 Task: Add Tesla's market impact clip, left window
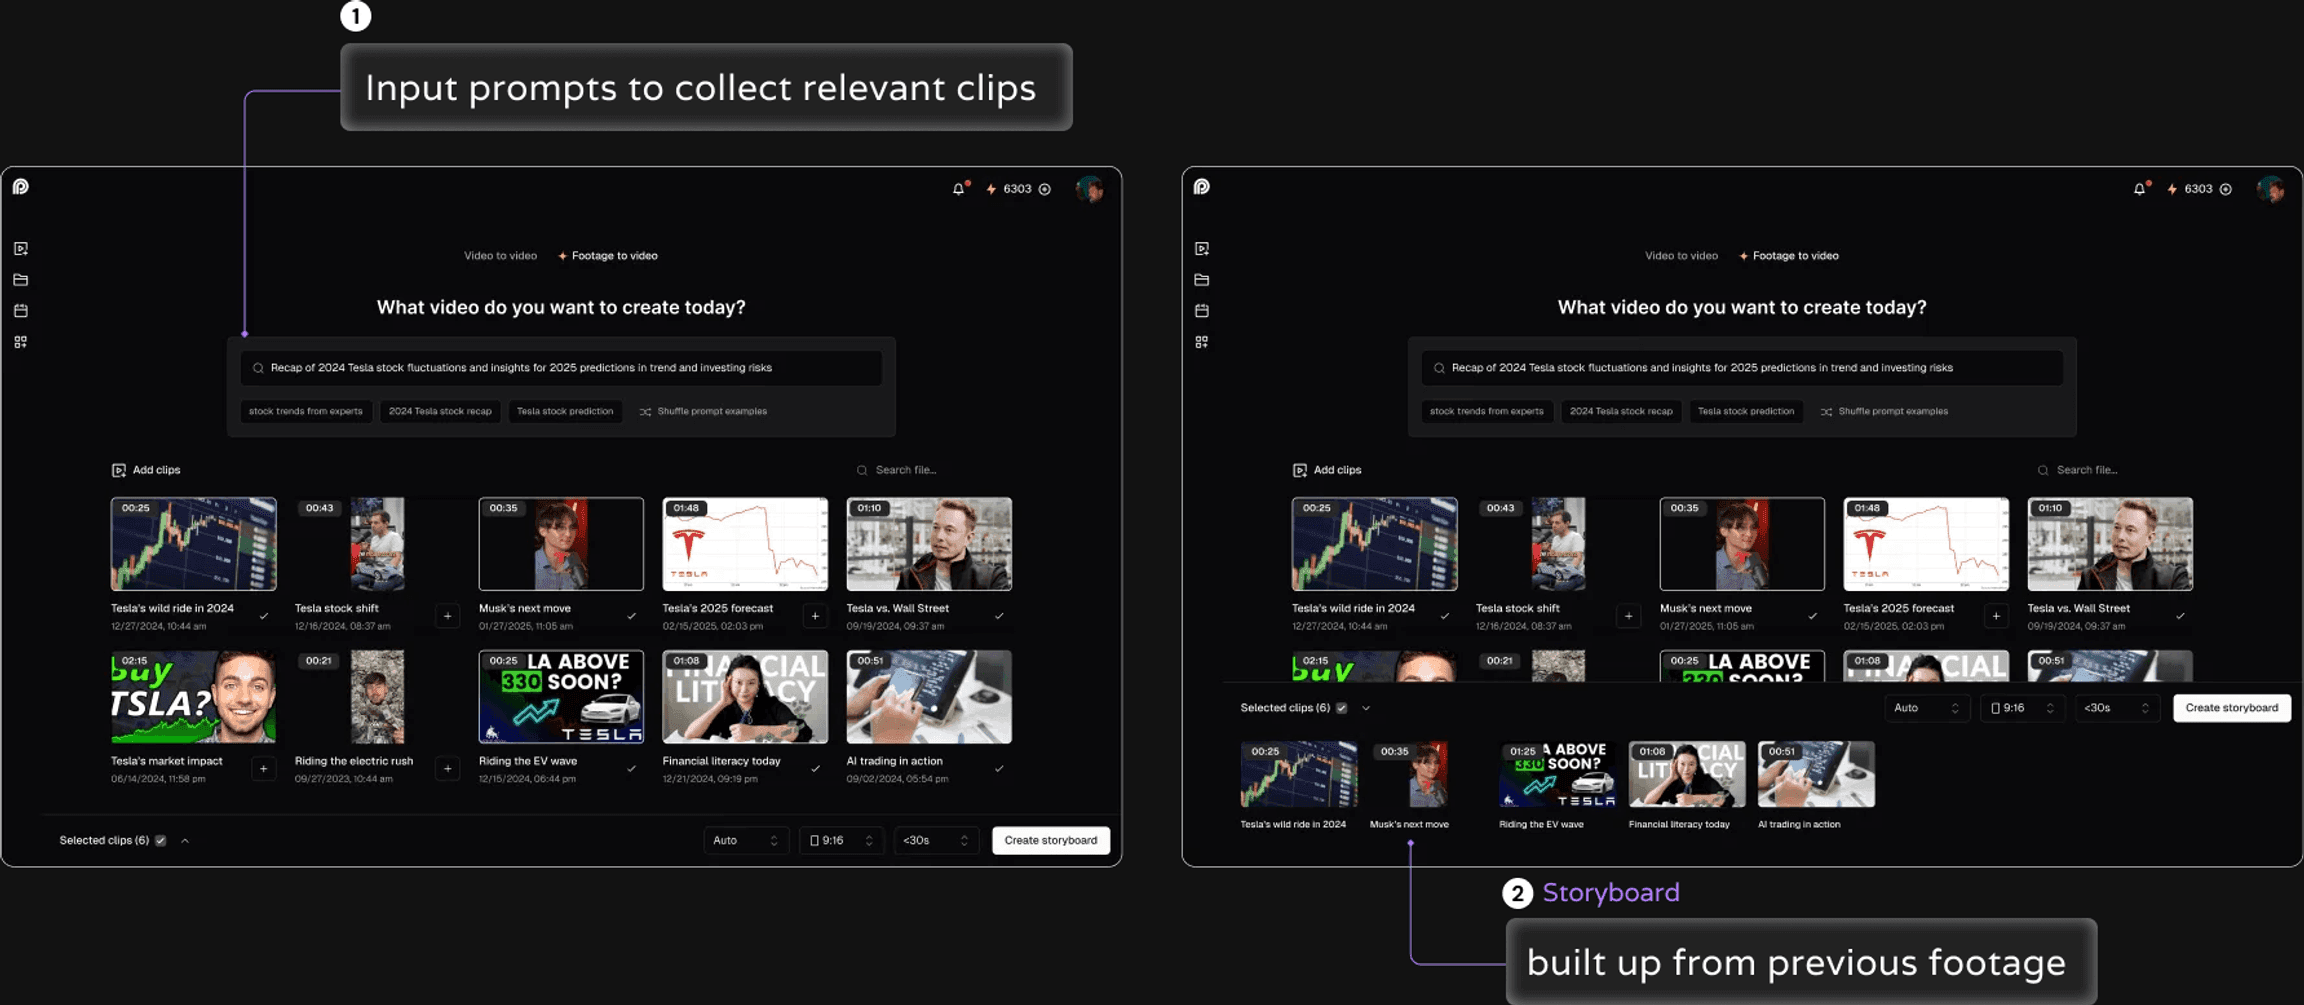click(264, 769)
